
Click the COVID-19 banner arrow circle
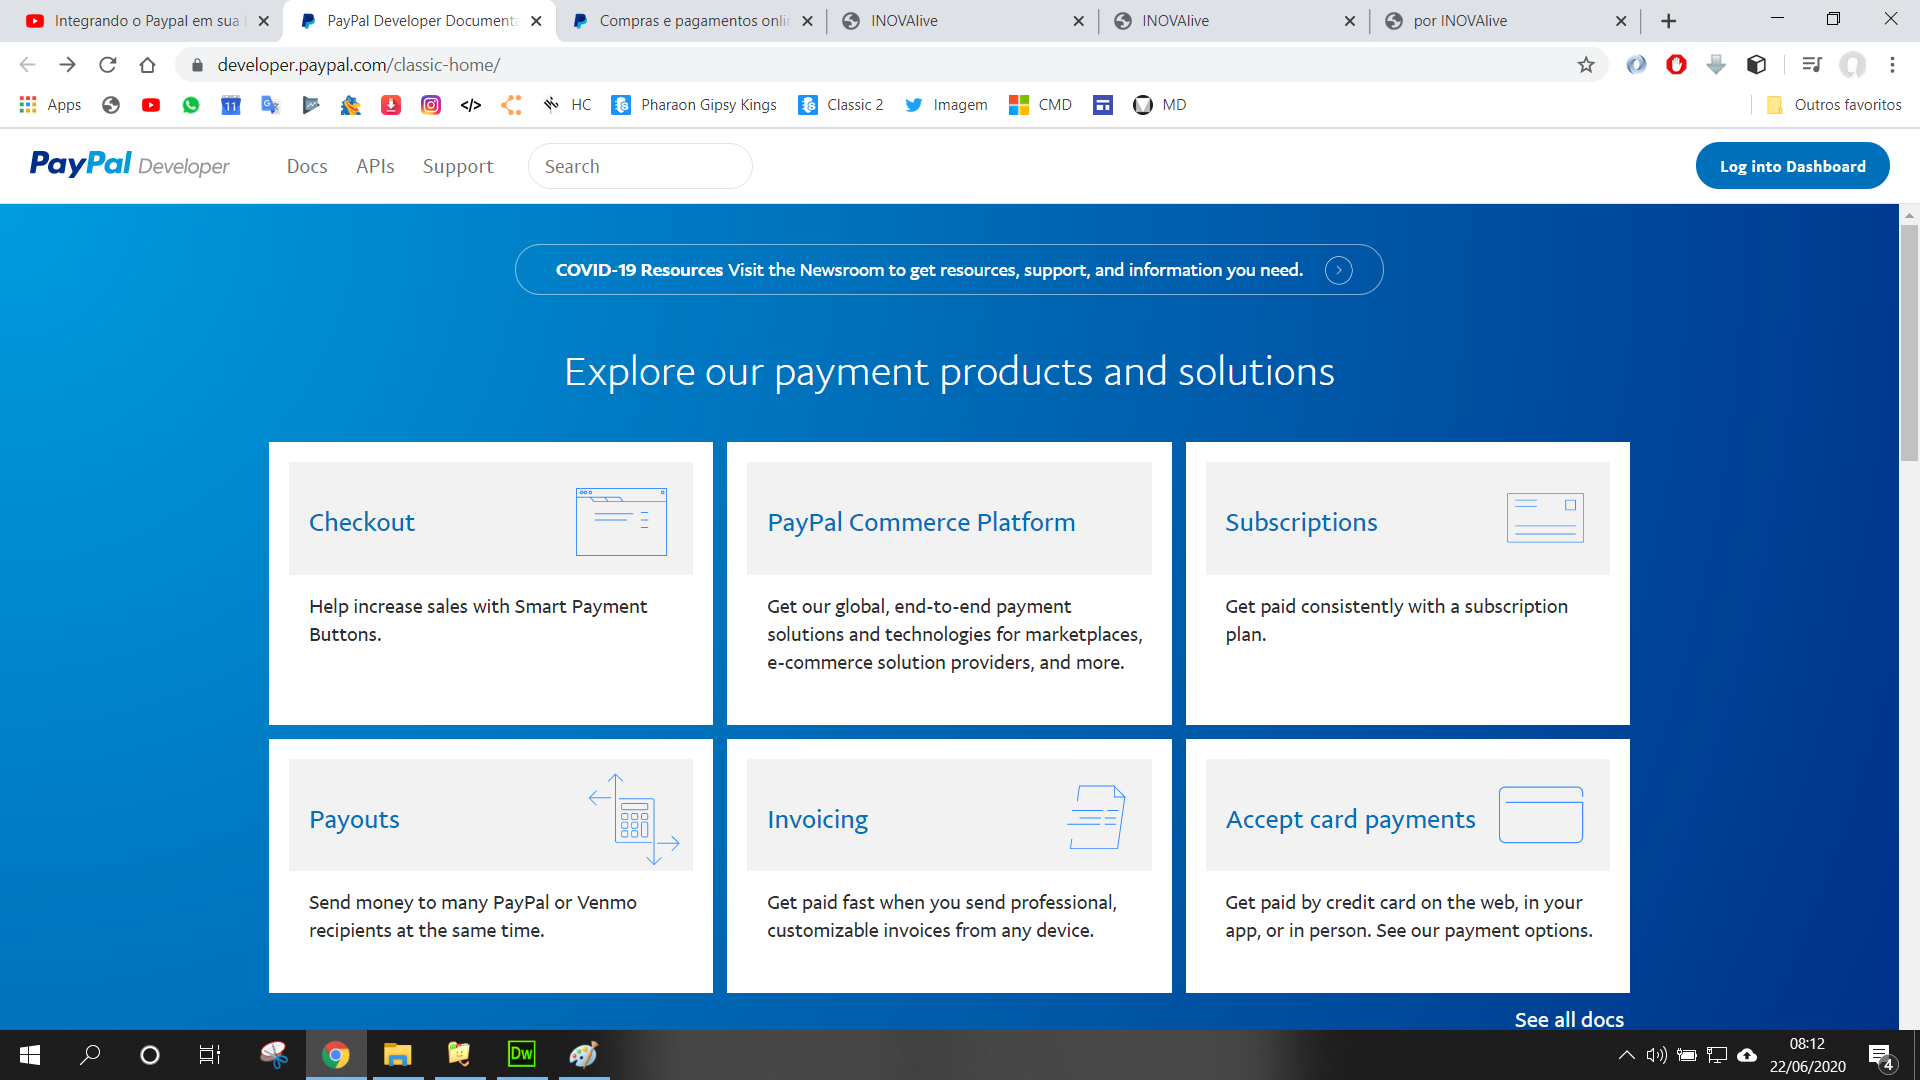click(x=1338, y=270)
